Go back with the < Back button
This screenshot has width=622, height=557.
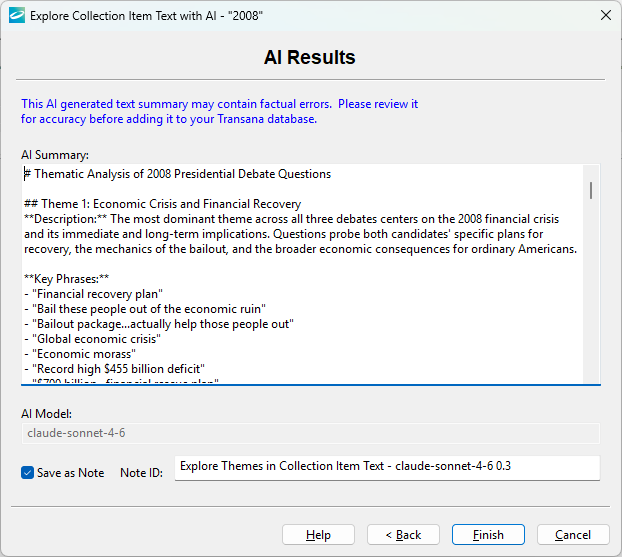pyautogui.click(x=403, y=535)
